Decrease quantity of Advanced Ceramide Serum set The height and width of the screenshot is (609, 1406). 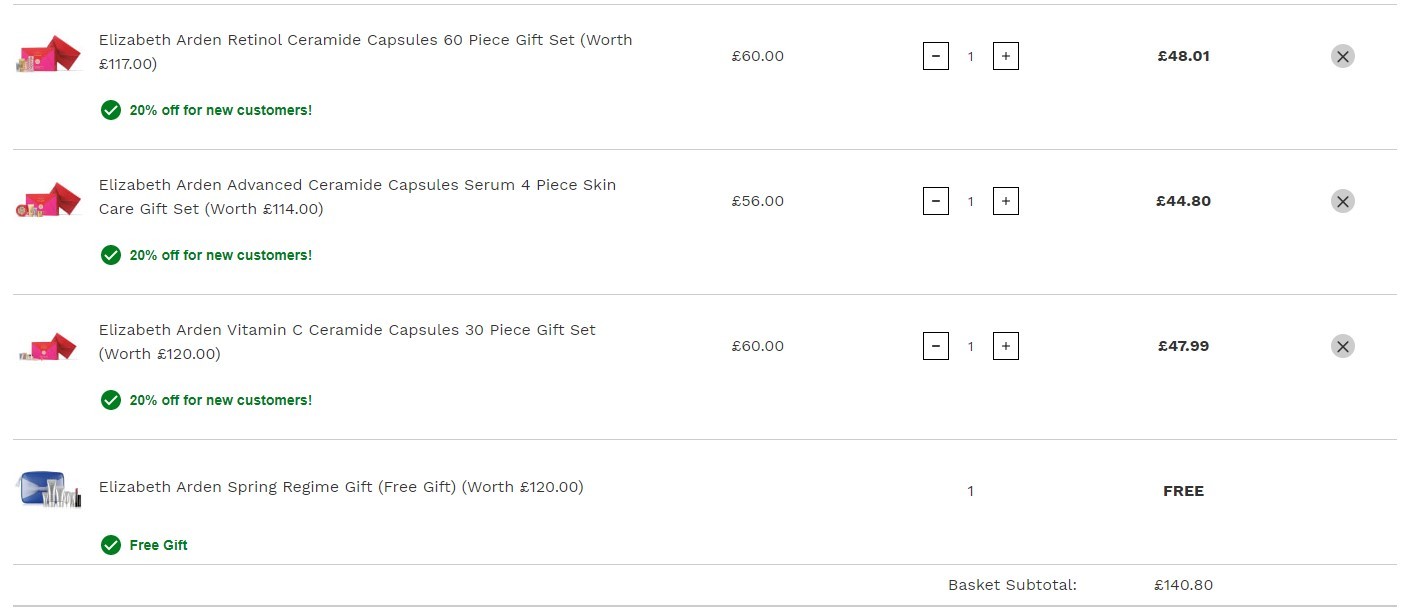click(936, 201)
